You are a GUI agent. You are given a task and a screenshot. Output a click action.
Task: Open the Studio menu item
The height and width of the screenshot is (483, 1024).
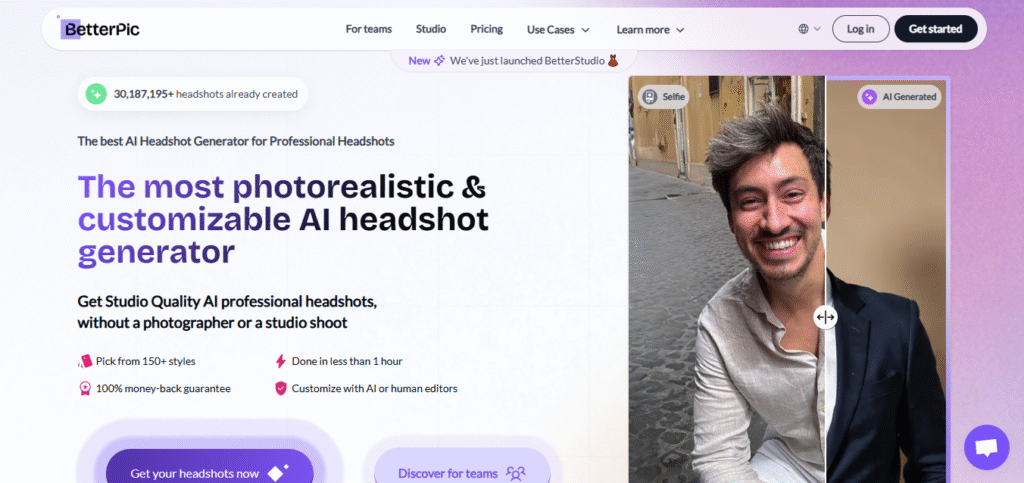coord(430,29)
